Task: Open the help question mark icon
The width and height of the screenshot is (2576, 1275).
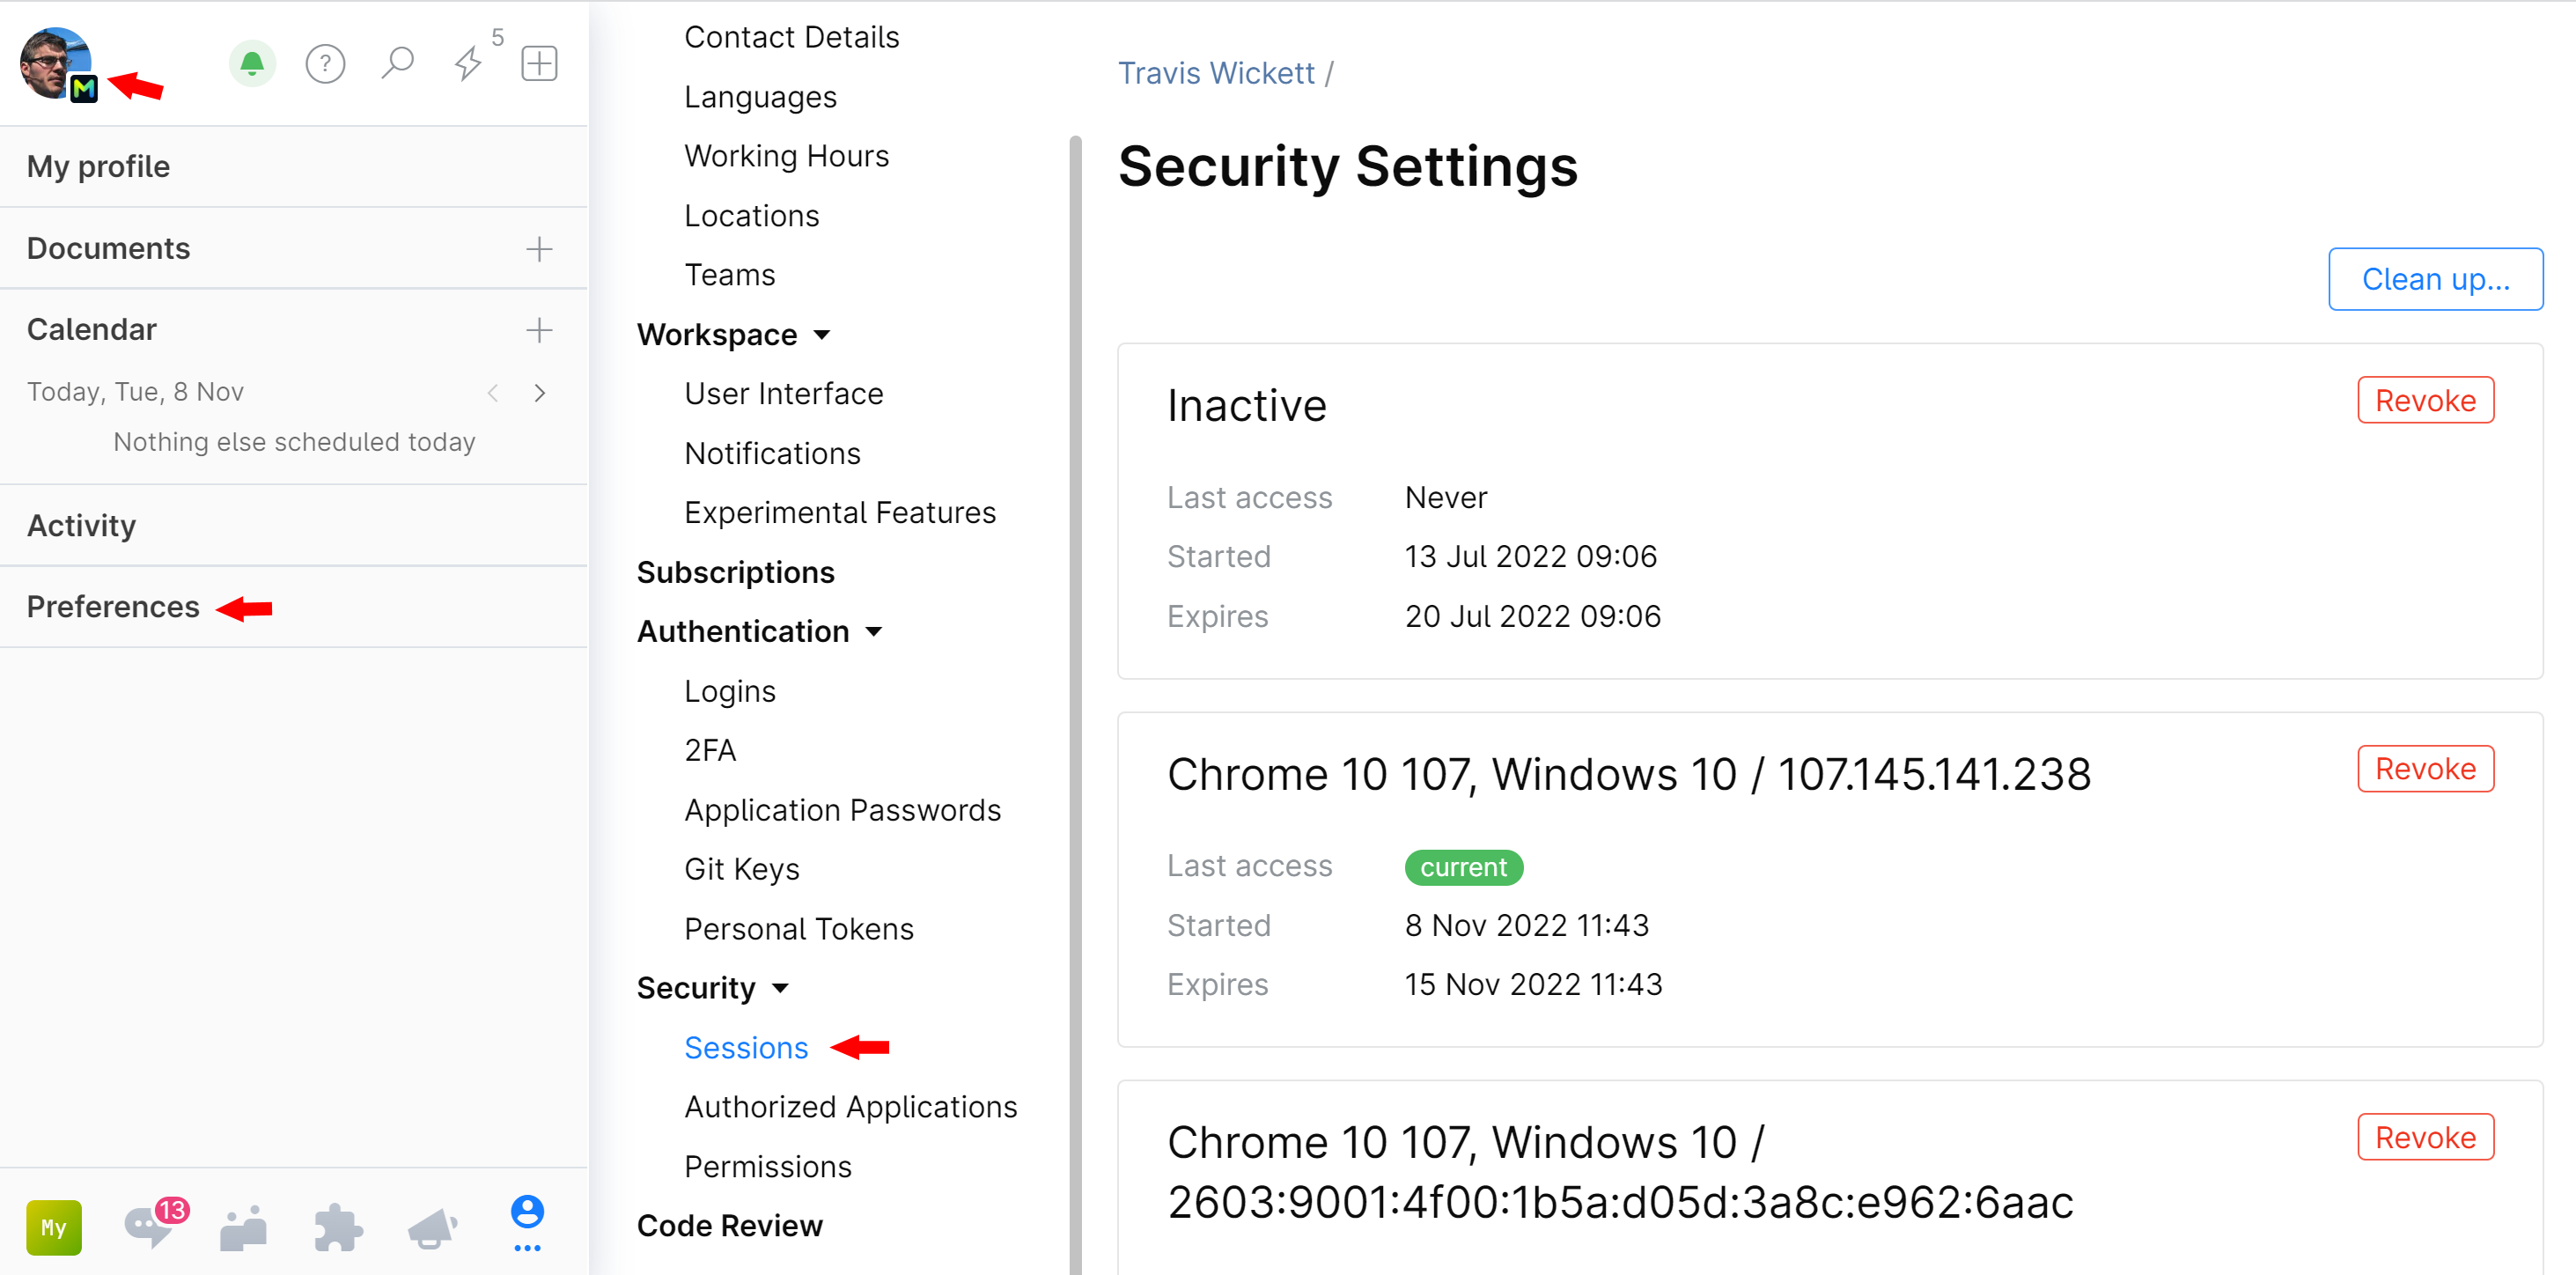Action: point(325,64)
